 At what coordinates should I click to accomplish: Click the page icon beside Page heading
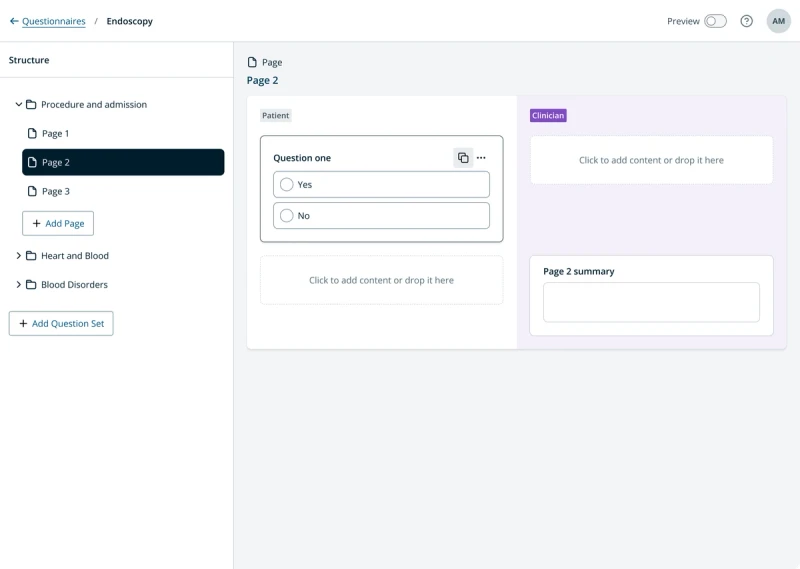(x=252, y=62)
